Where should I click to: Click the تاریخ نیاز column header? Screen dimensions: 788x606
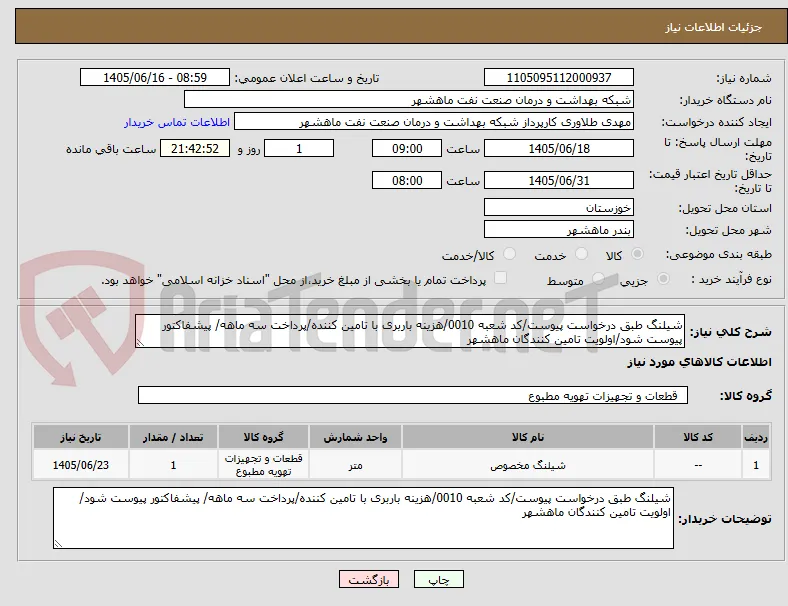(81, 437)
